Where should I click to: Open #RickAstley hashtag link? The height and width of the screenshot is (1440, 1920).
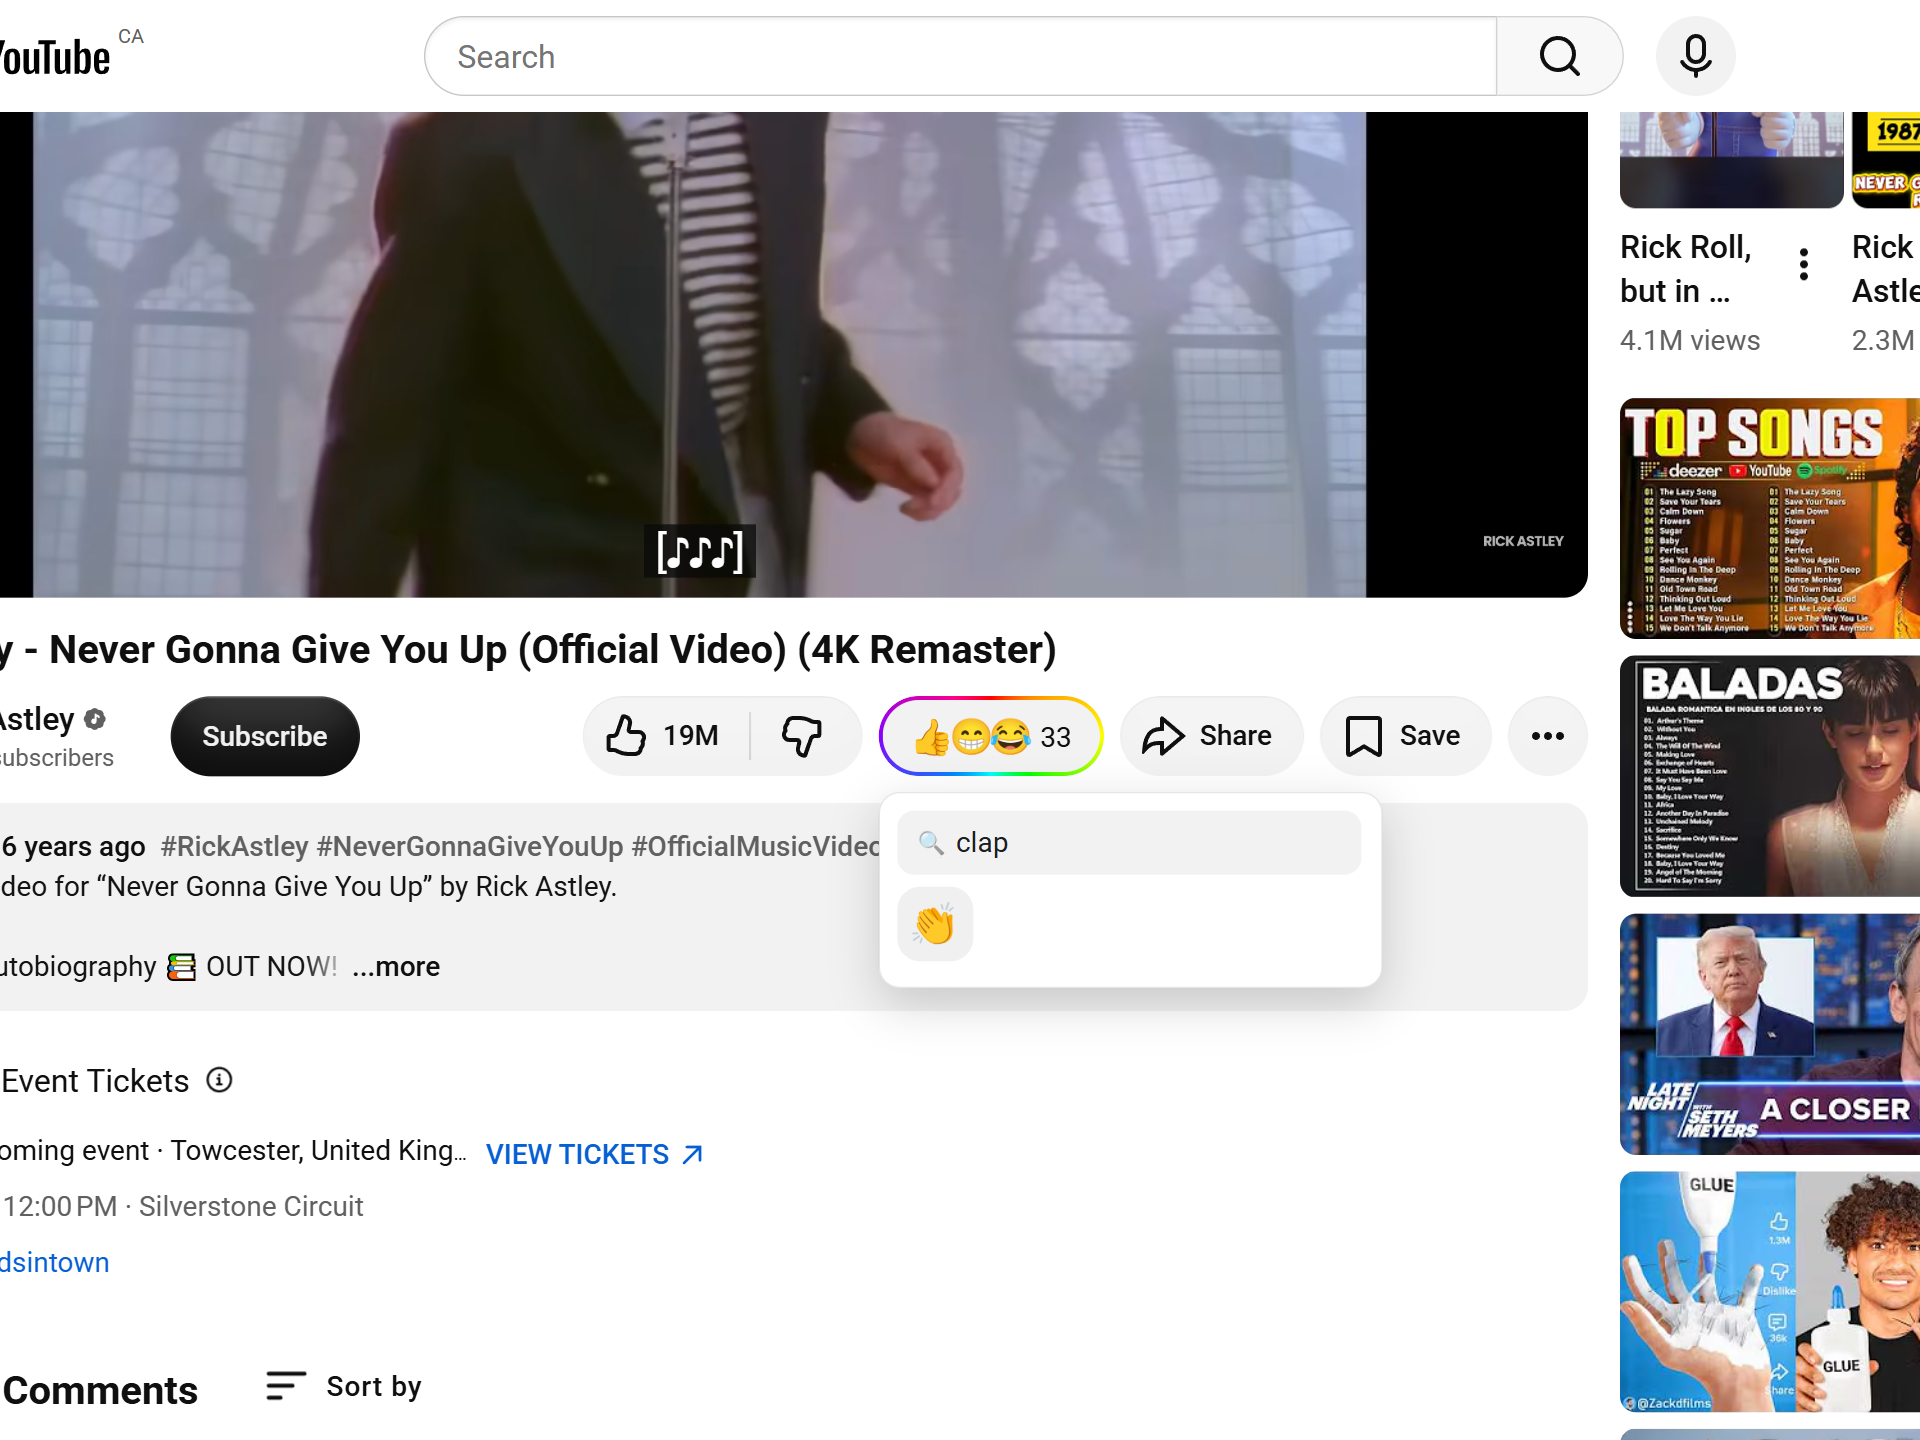(234, 846)
